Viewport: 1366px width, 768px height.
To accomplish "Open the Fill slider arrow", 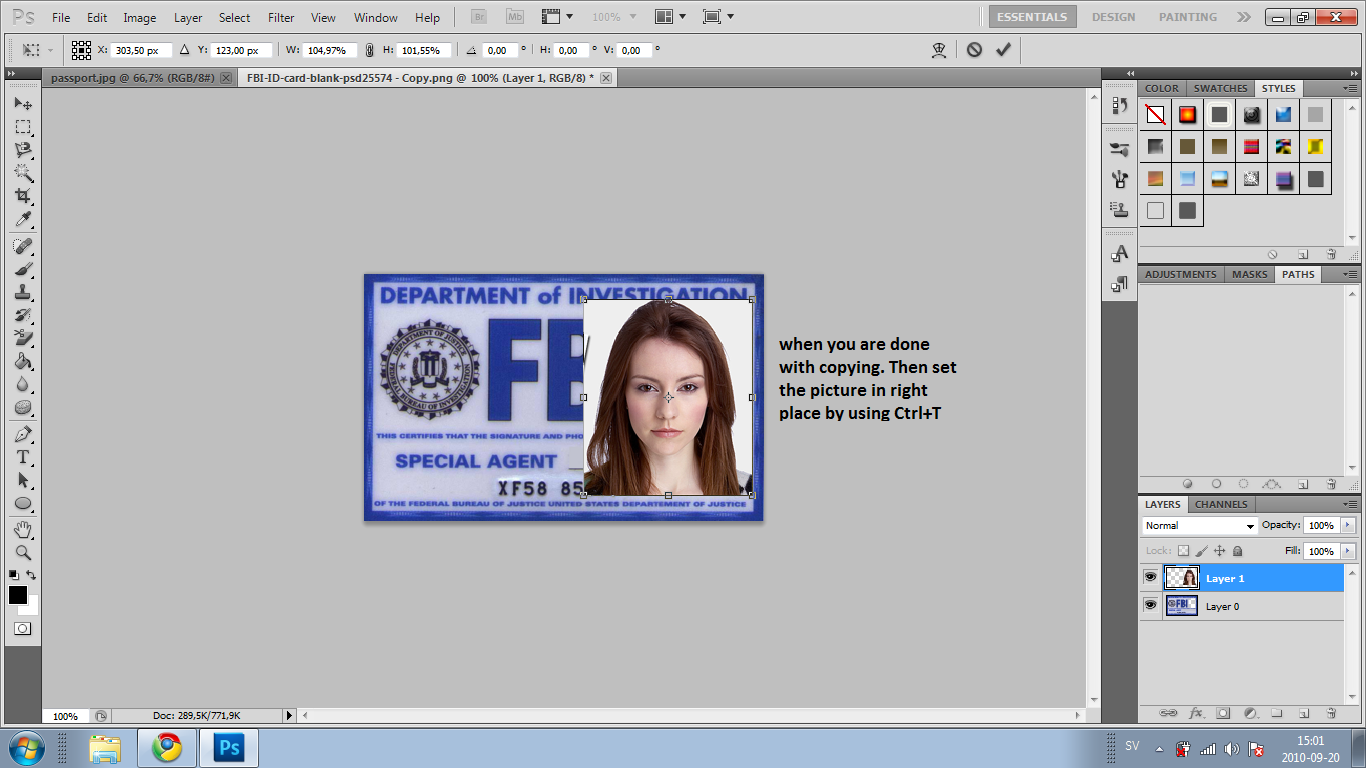I will 1348,551.
